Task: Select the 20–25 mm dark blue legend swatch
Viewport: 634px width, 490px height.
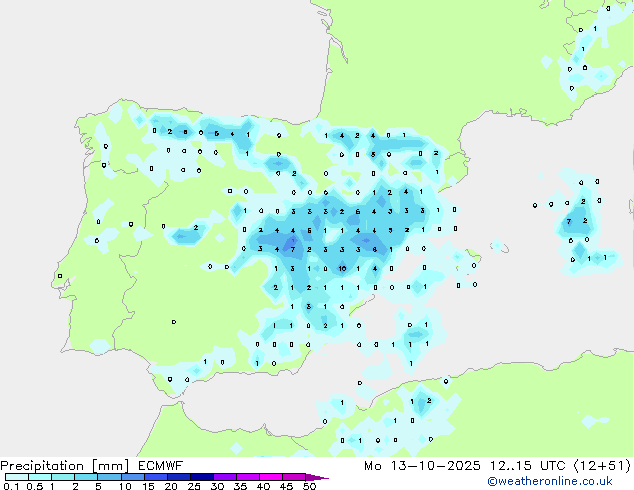Action: (178, 477)
